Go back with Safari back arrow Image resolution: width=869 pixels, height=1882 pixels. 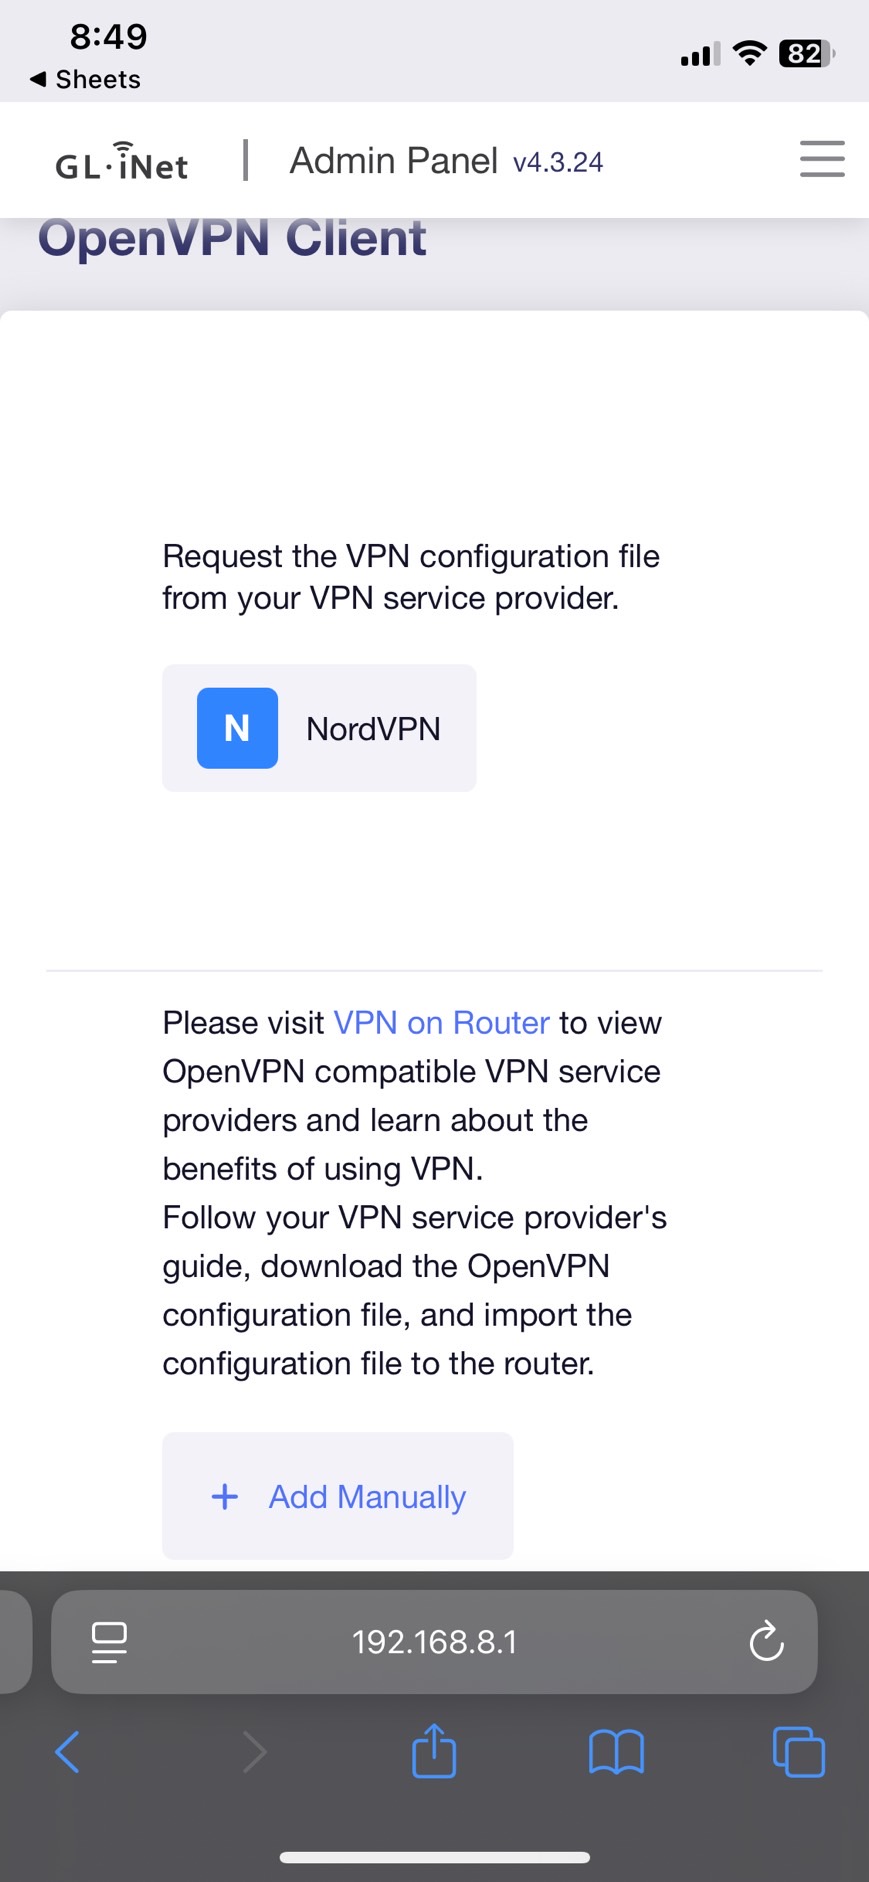click(x=67, y=1751)
